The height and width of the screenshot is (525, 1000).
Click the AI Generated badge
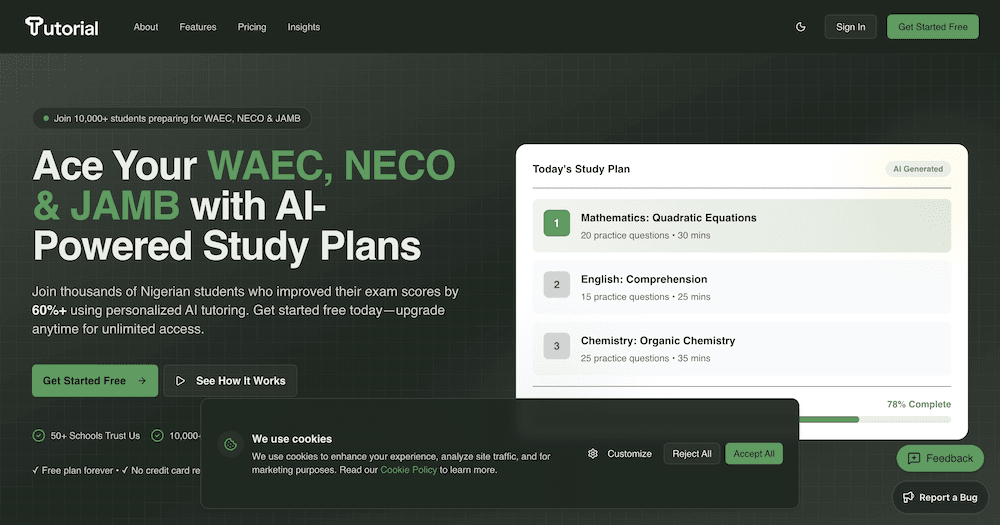click(x=917, y=169)
